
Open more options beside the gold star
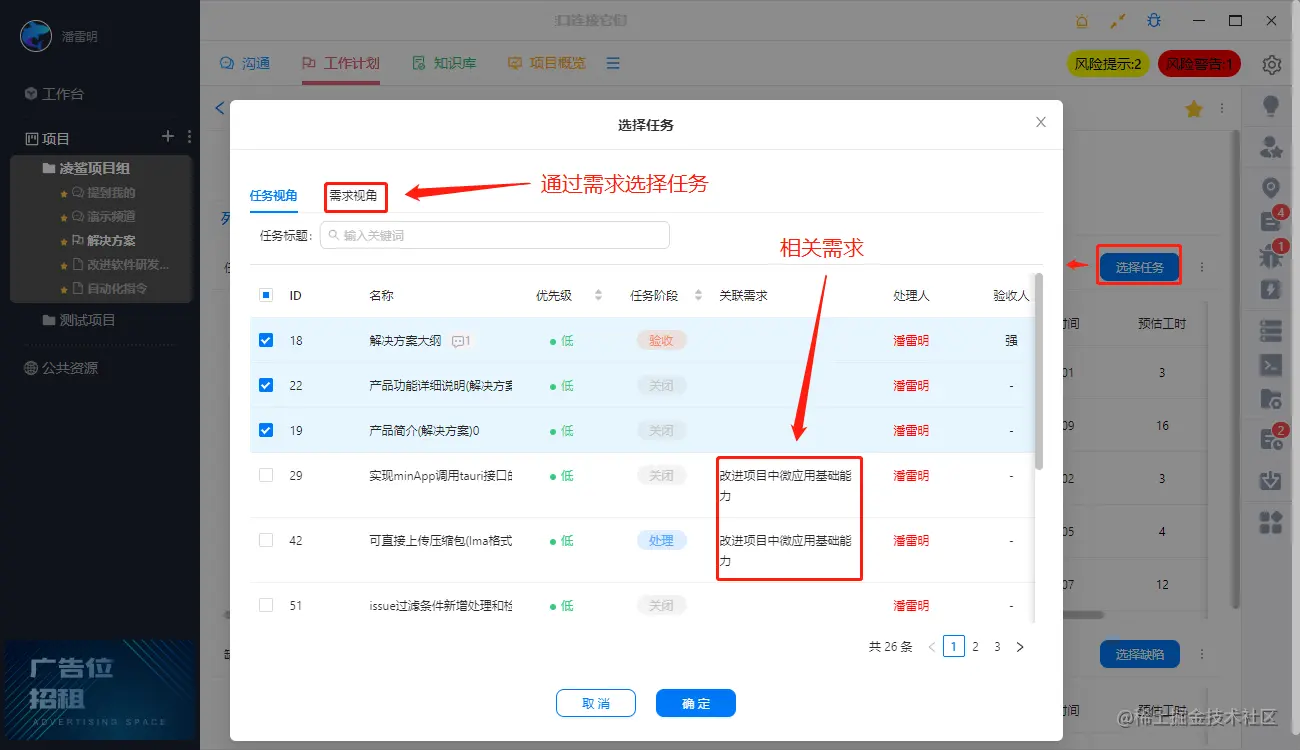[x=1221, y=109]
